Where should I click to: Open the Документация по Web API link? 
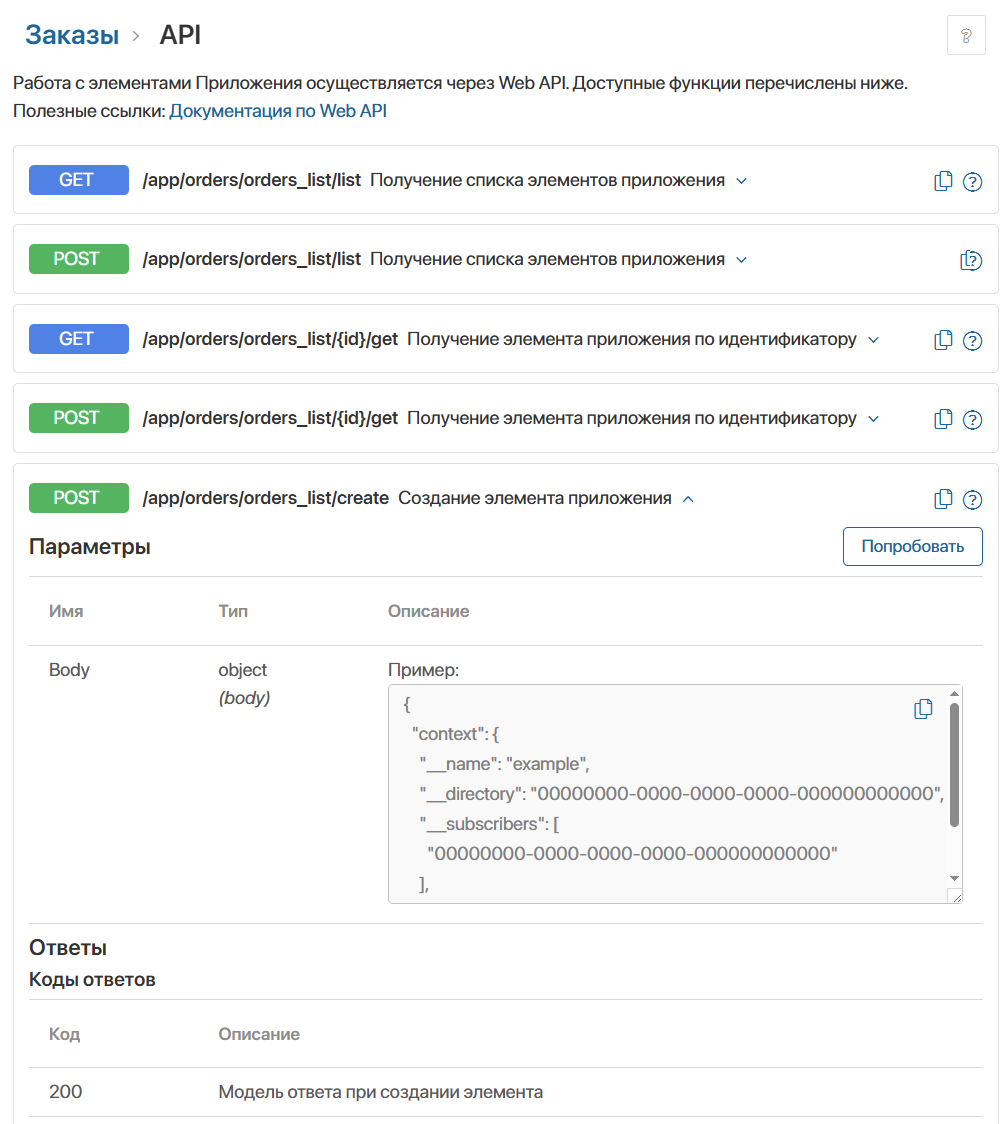point(278,111)
